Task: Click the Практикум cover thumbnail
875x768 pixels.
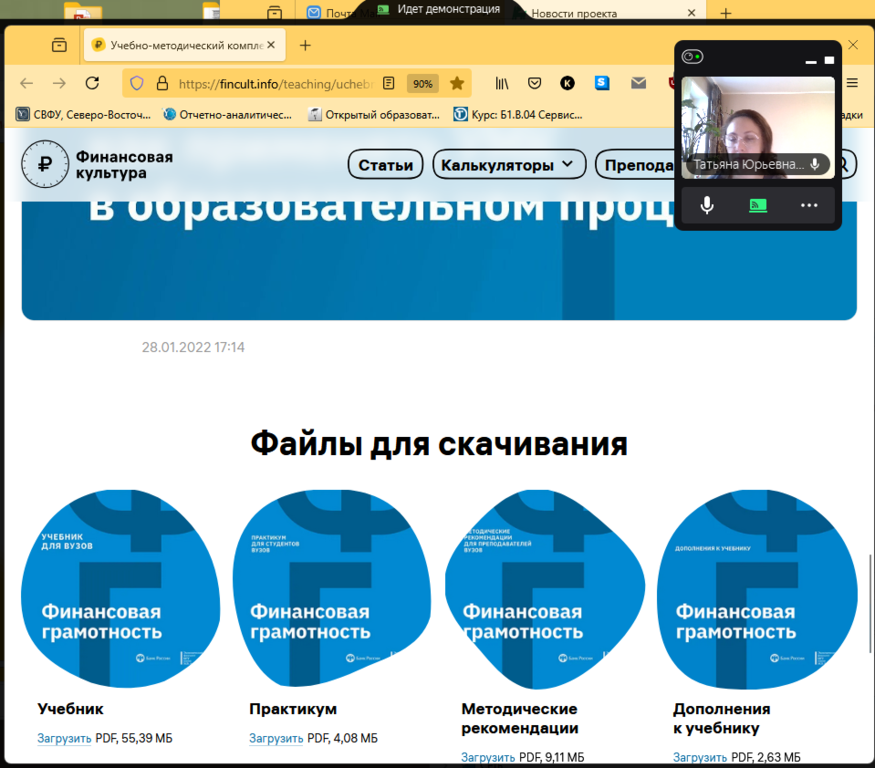Action: point(332,589)
